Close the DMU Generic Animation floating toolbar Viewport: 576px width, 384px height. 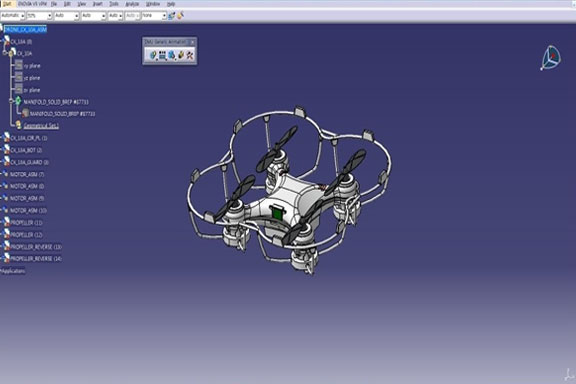[x=192, y=42]
